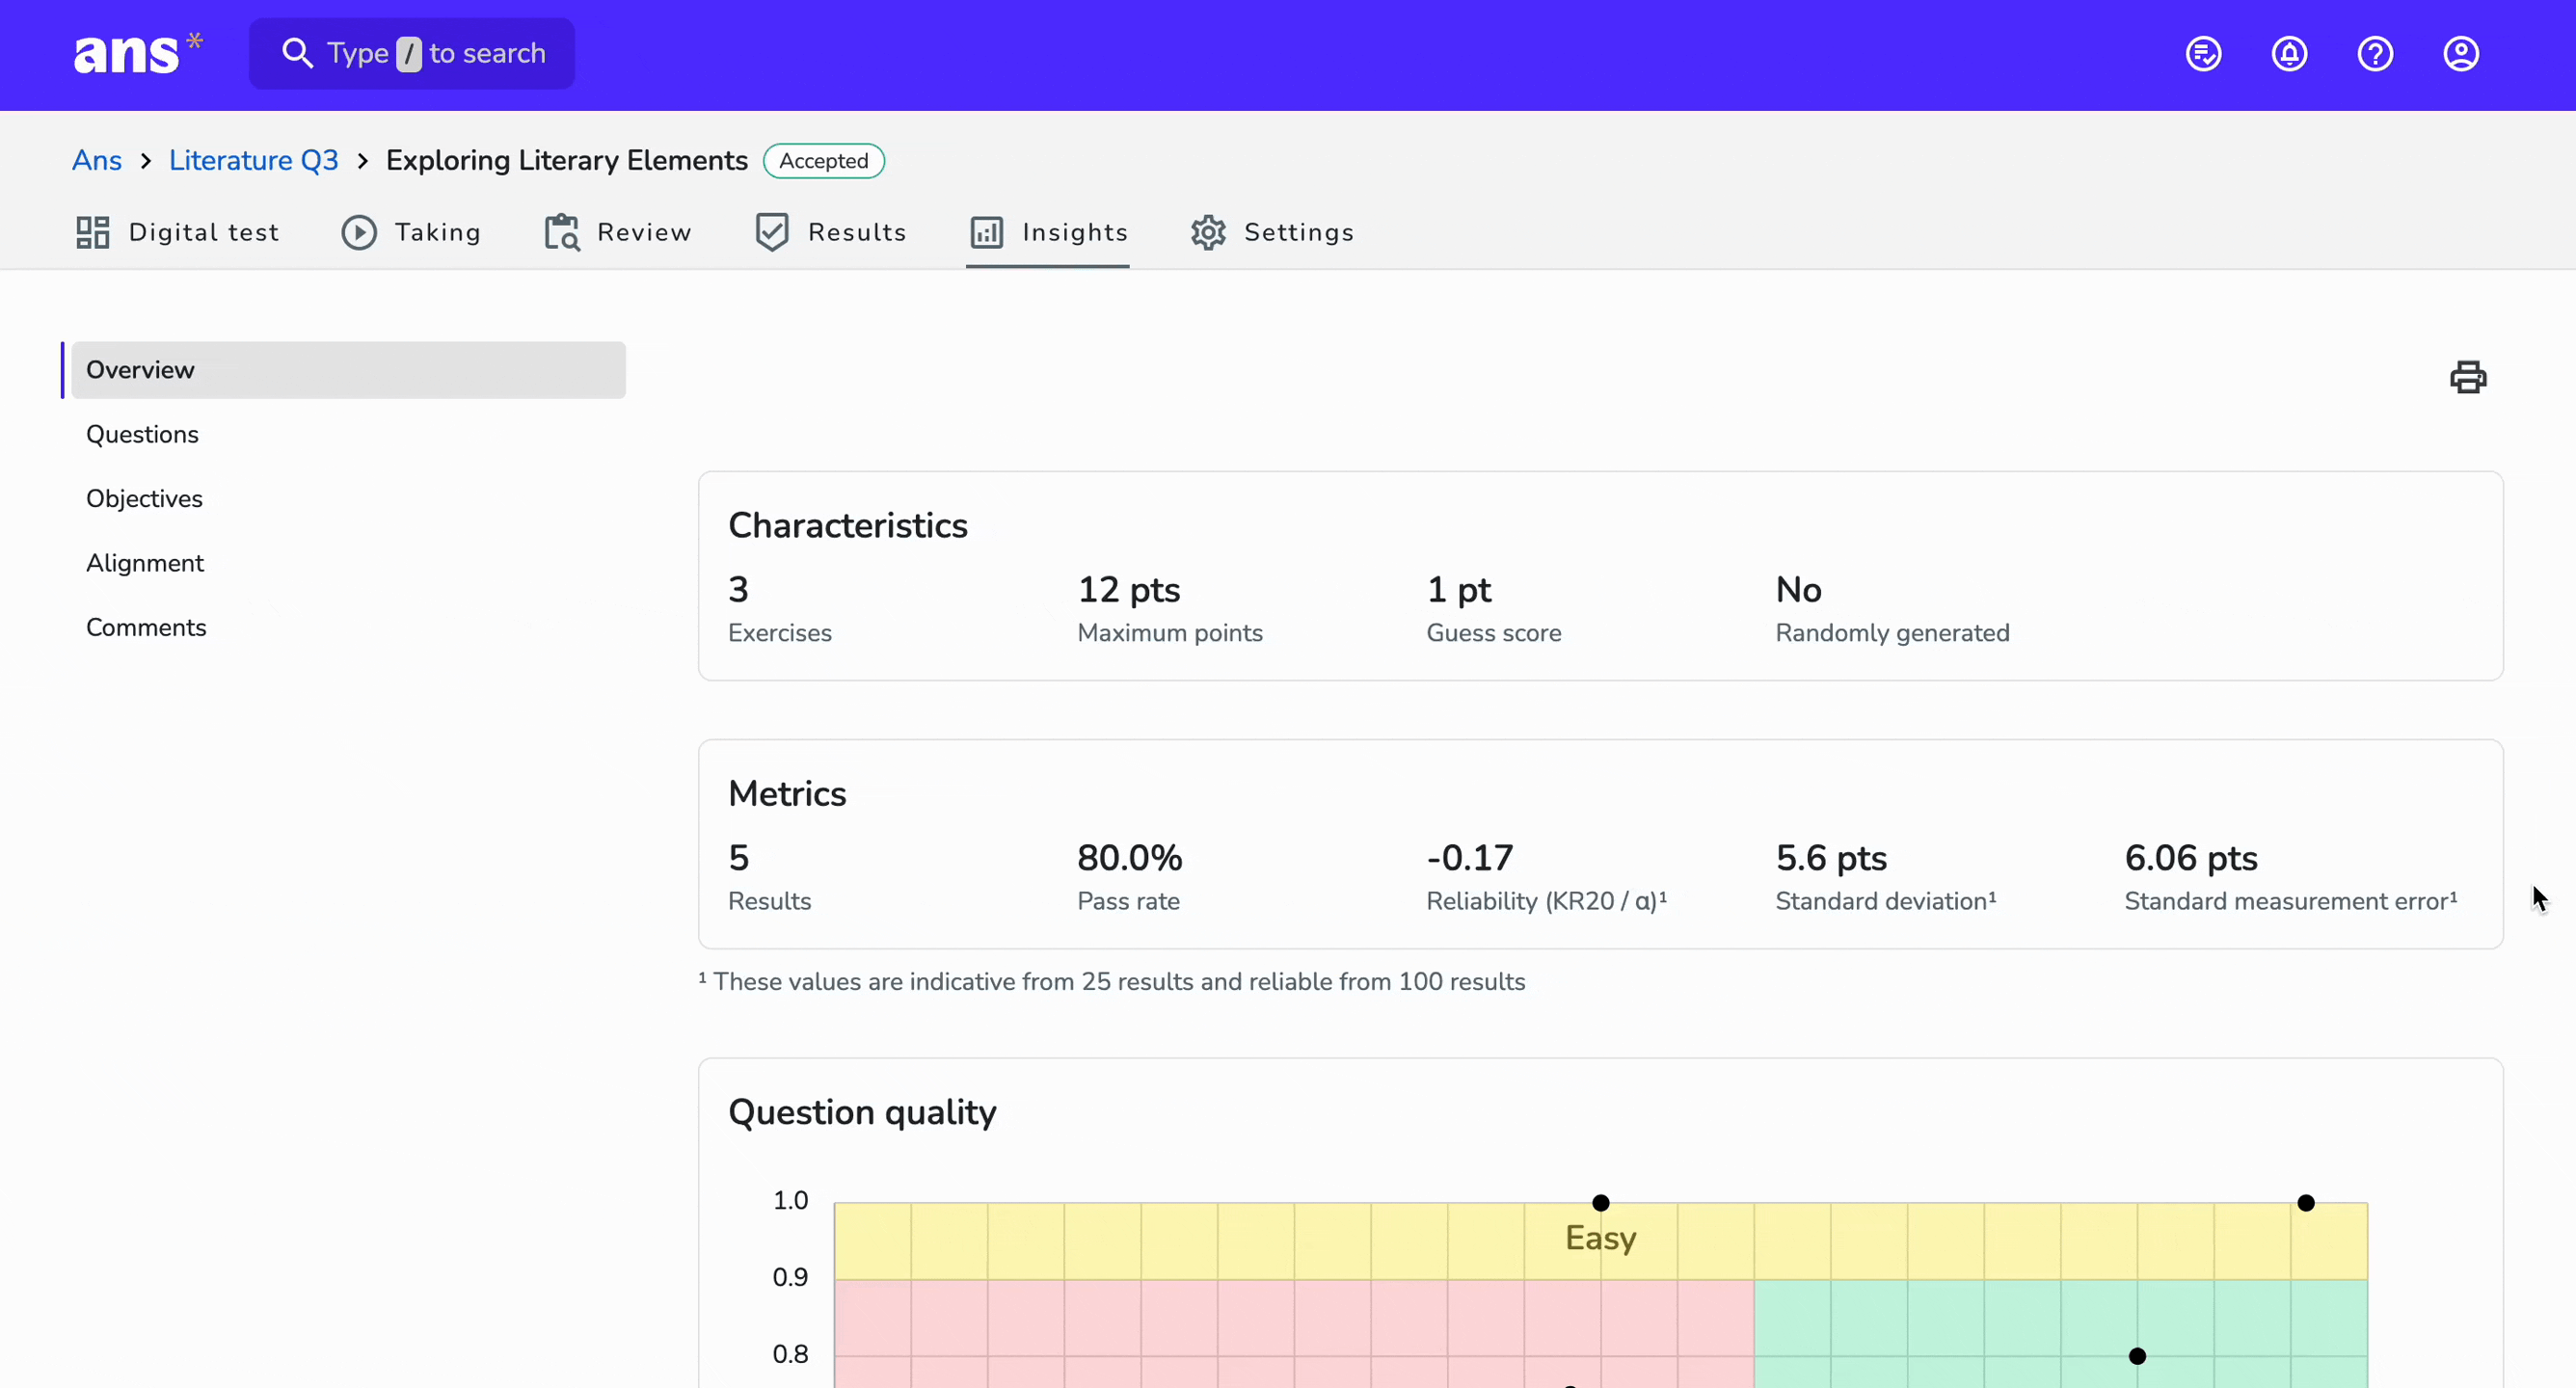Viewport: 2576px width, 1388px height.
Task: Click the Easy label in the chart
Action: click(x=1600, y=1238)
